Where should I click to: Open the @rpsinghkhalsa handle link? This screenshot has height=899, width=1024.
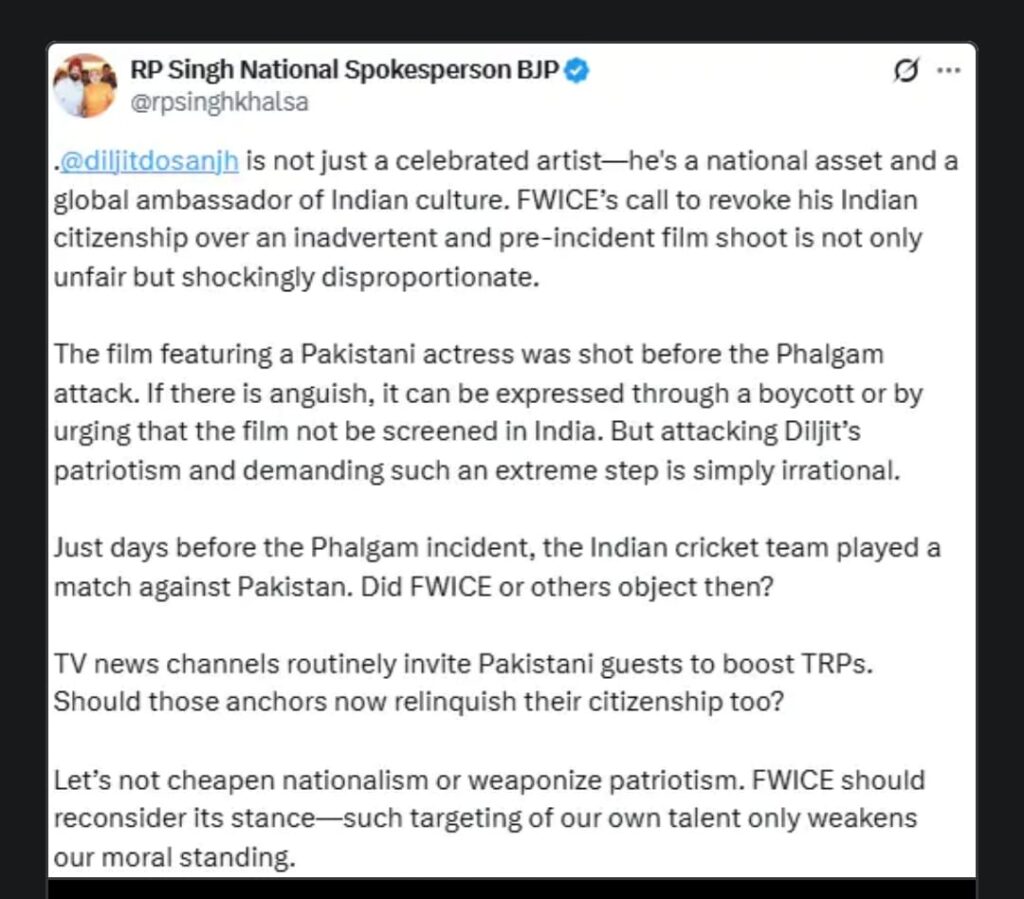tap(219, 102)
